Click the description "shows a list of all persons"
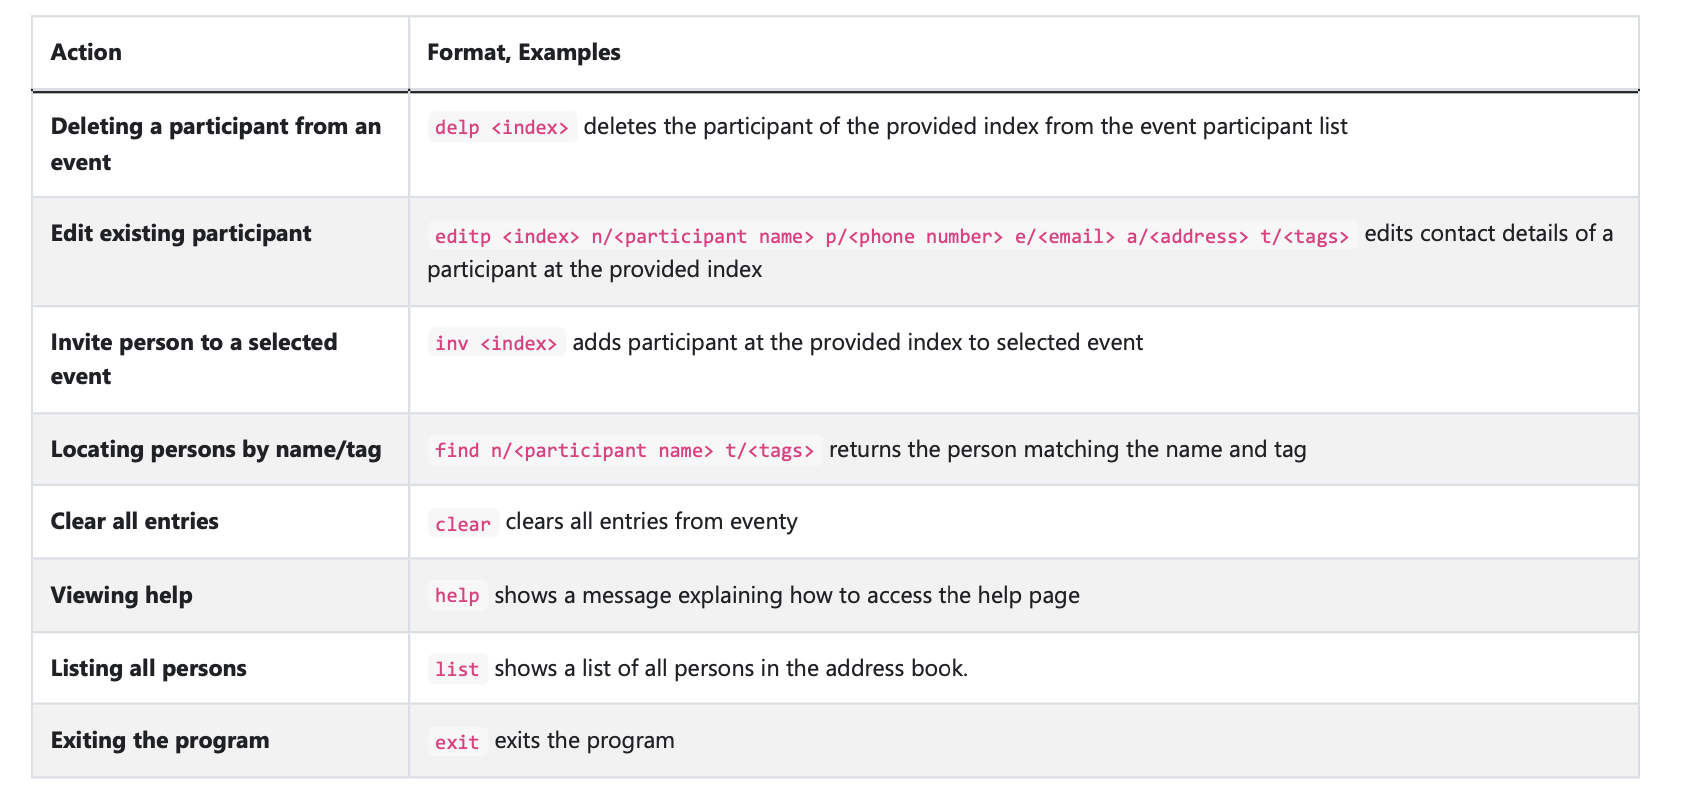The image size is (1682, 792). (x=730, y=668)
